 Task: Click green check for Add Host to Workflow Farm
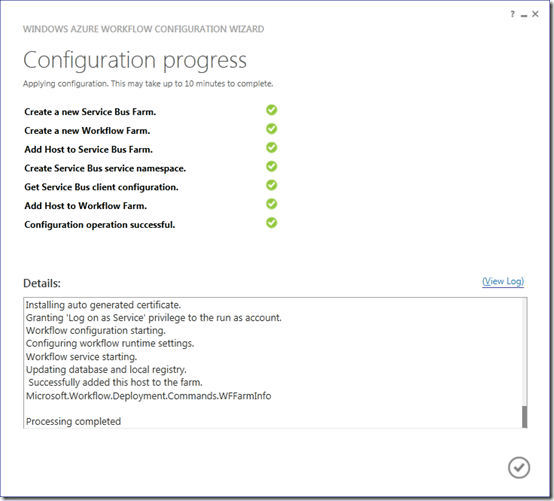pos(271,204)
